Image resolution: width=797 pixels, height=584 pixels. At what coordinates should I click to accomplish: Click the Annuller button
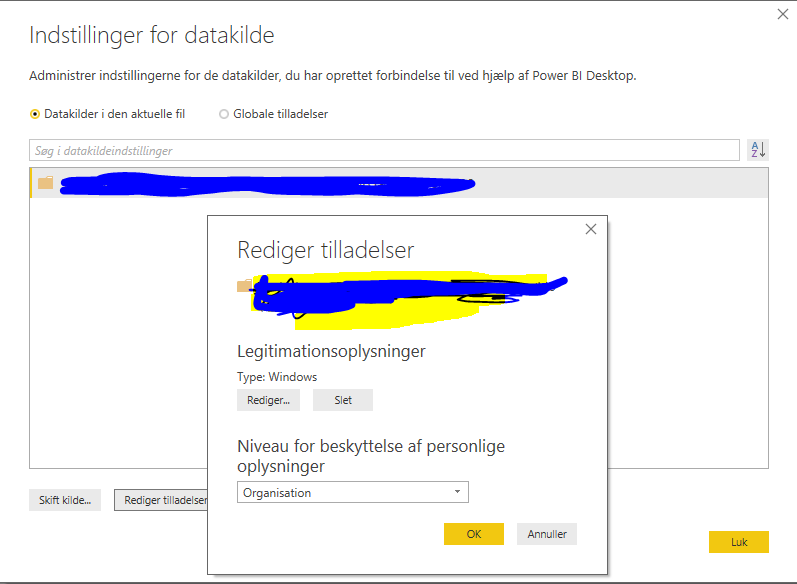[x=547, y=534]
